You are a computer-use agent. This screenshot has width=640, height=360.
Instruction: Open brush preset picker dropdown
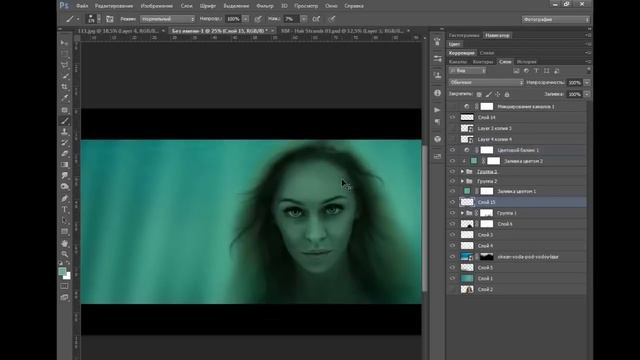click(x=99, y=19)
